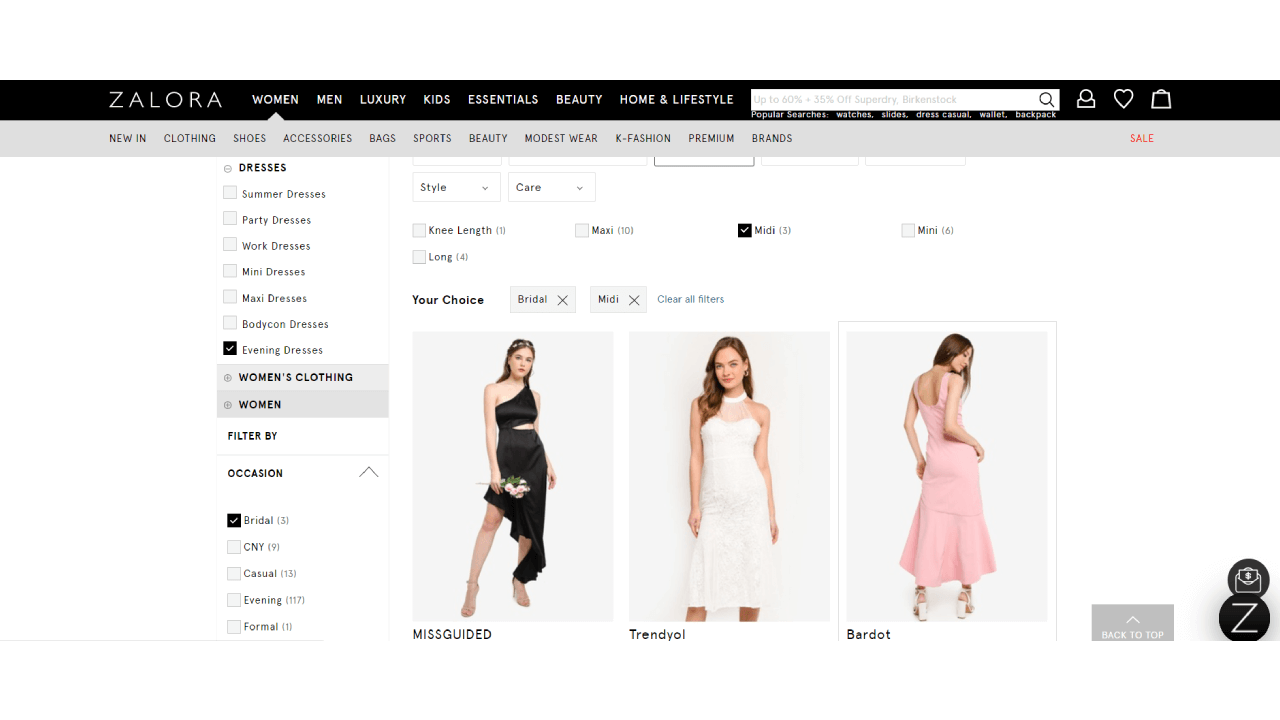Click the Zalora Z logo circle at bottom right
The image size is (1280, 720).
[x=1244, y=618]
